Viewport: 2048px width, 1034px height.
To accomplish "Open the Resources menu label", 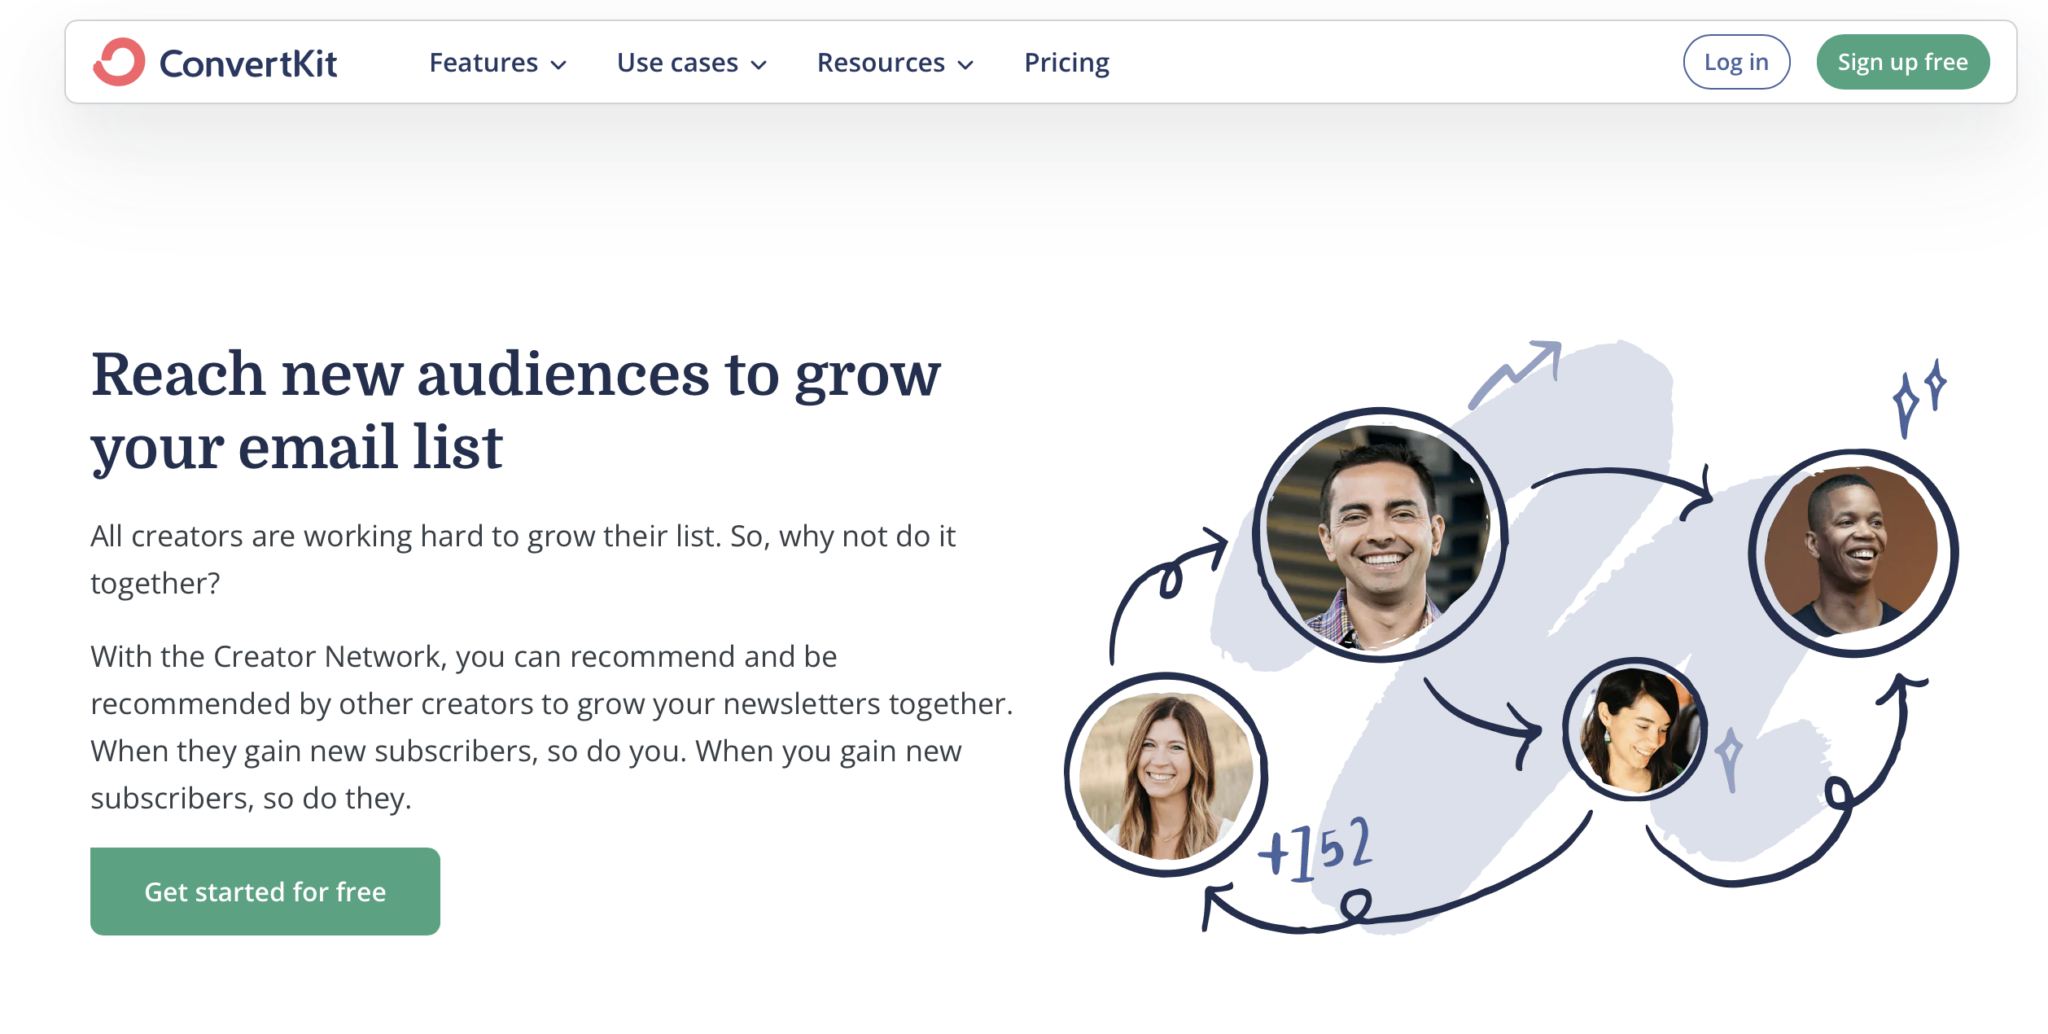I will pos(880,63).
